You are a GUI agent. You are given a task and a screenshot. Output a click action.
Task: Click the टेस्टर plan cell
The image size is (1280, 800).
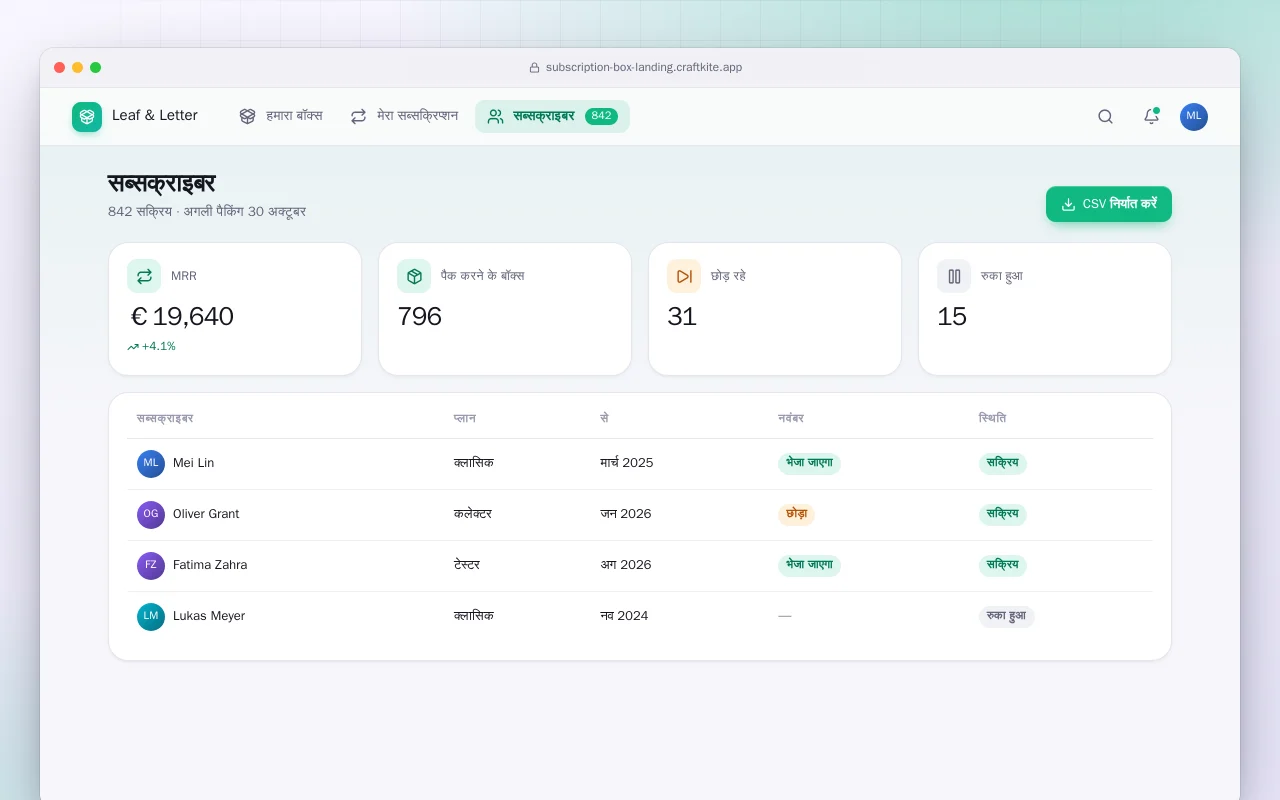pos(467,566)
